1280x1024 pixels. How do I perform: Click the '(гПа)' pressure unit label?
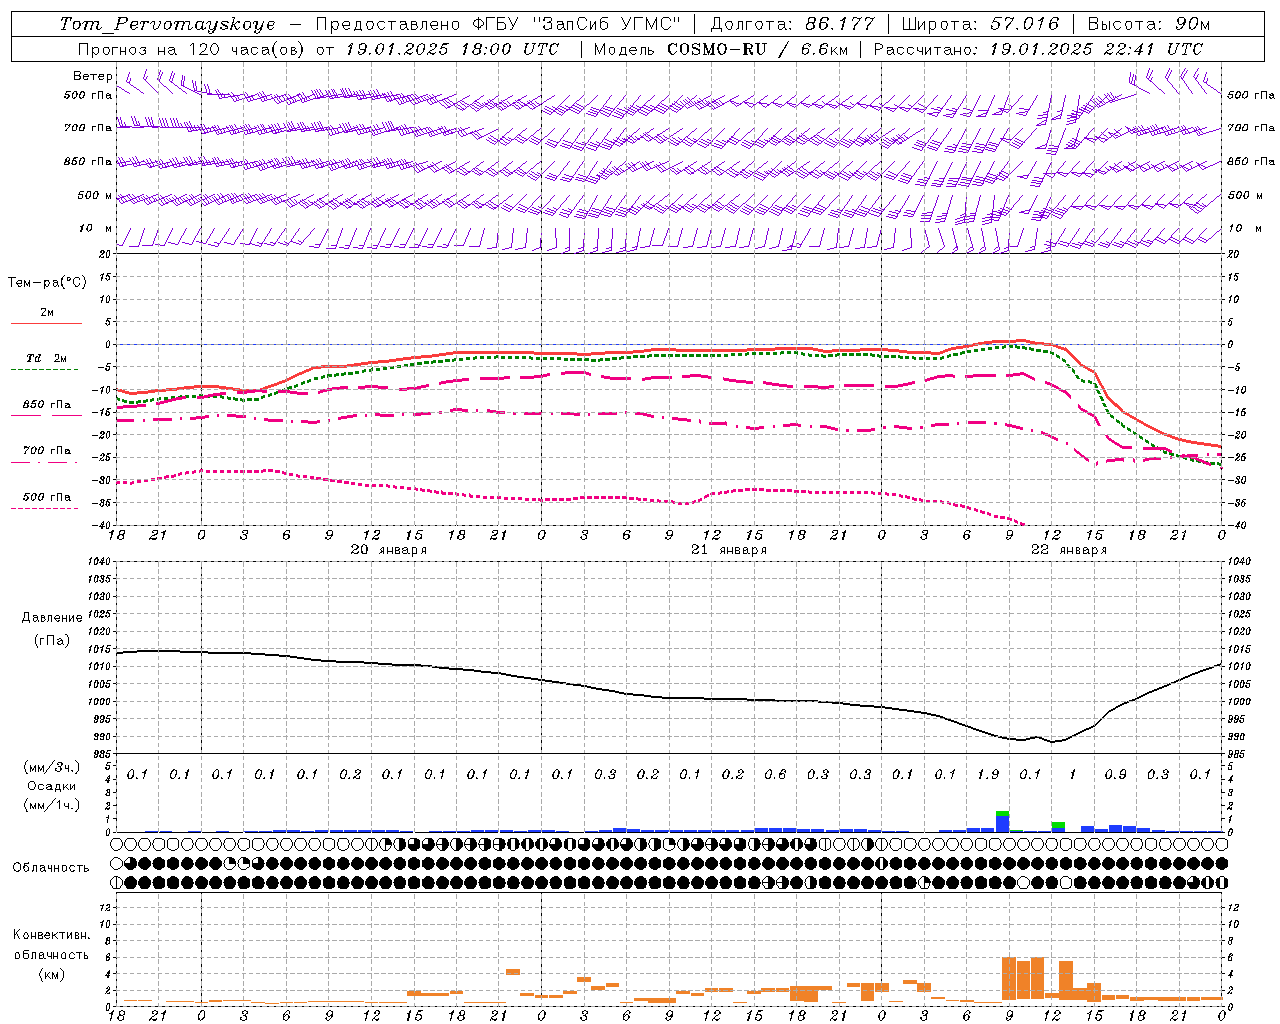pos(52,640)
